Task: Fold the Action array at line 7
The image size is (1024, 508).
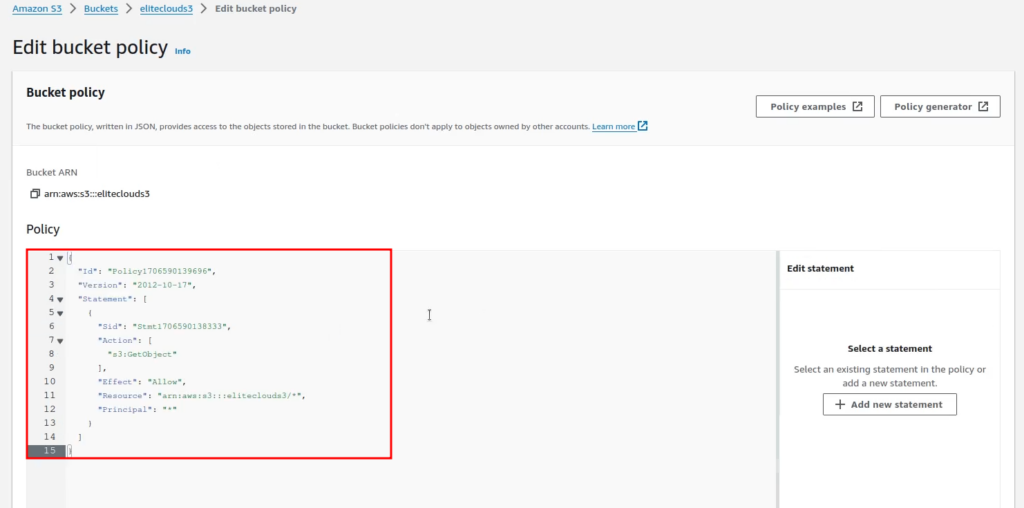Action: coord(60,341)
